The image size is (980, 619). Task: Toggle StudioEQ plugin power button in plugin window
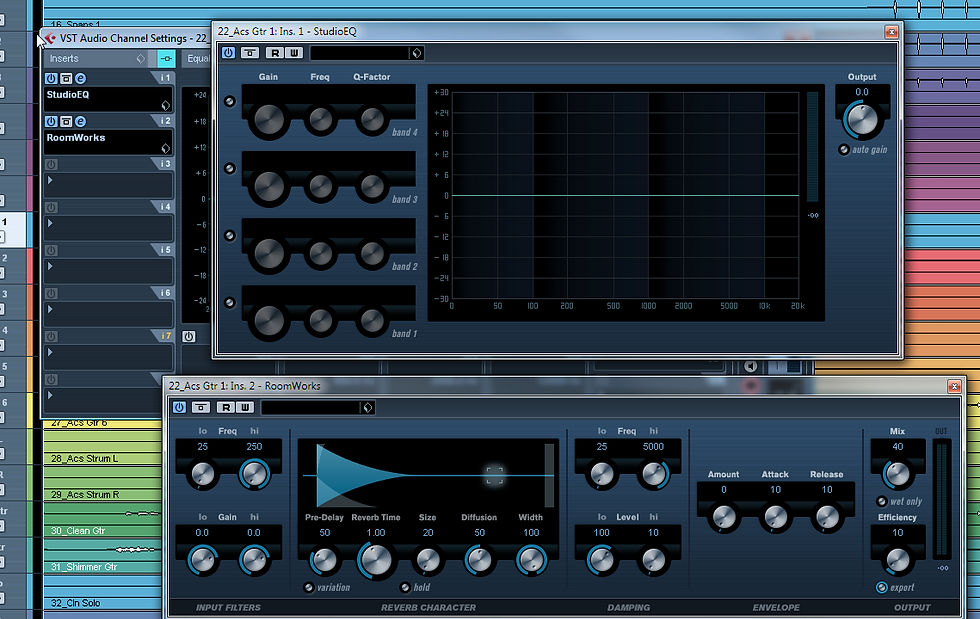[x=228, y=53]
